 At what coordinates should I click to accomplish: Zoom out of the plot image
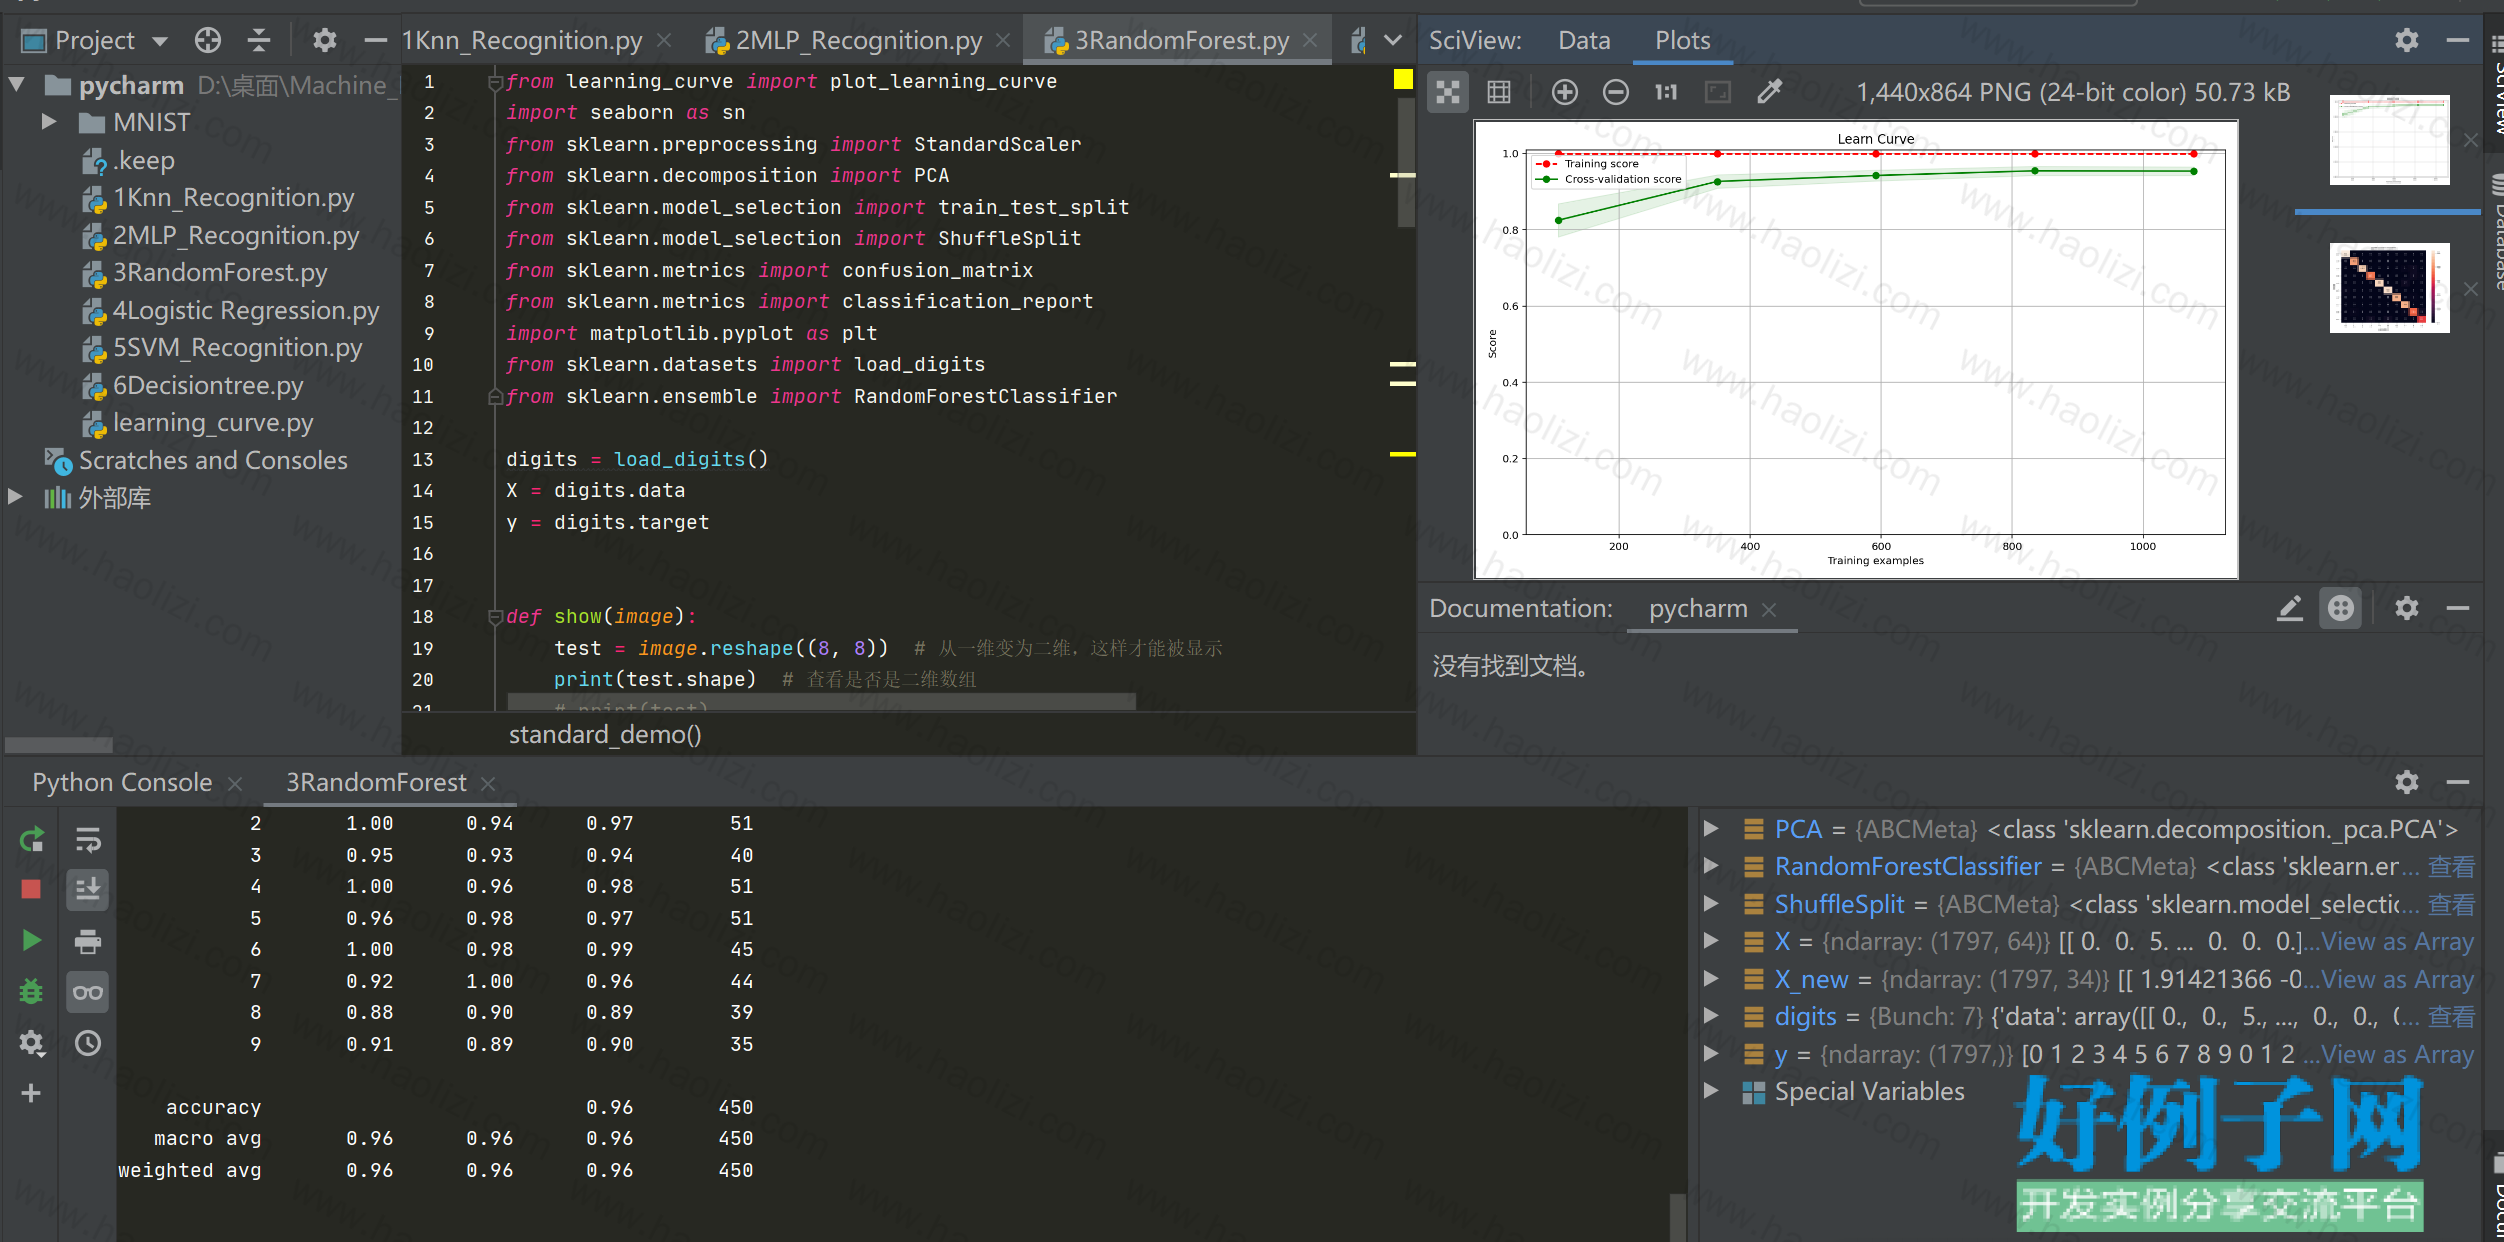[1615, 92]
